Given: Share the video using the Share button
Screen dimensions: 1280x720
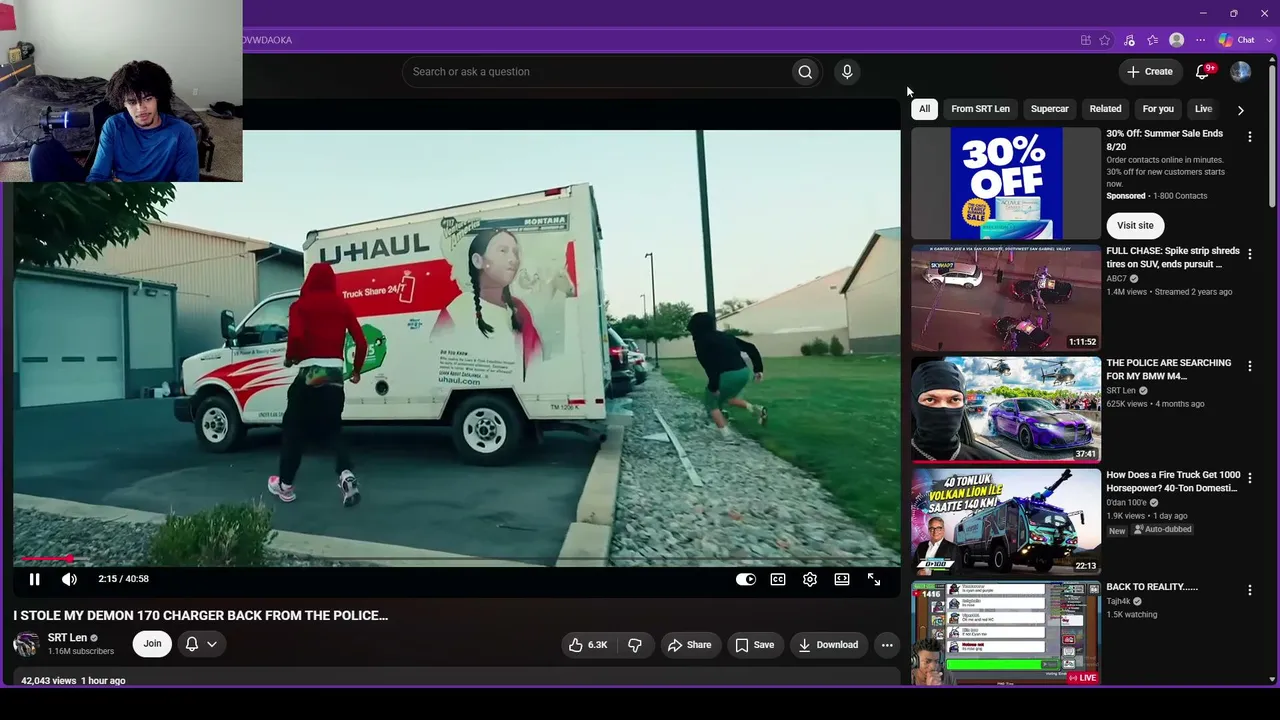Looking at the screenshot, I should pos(689,645).
